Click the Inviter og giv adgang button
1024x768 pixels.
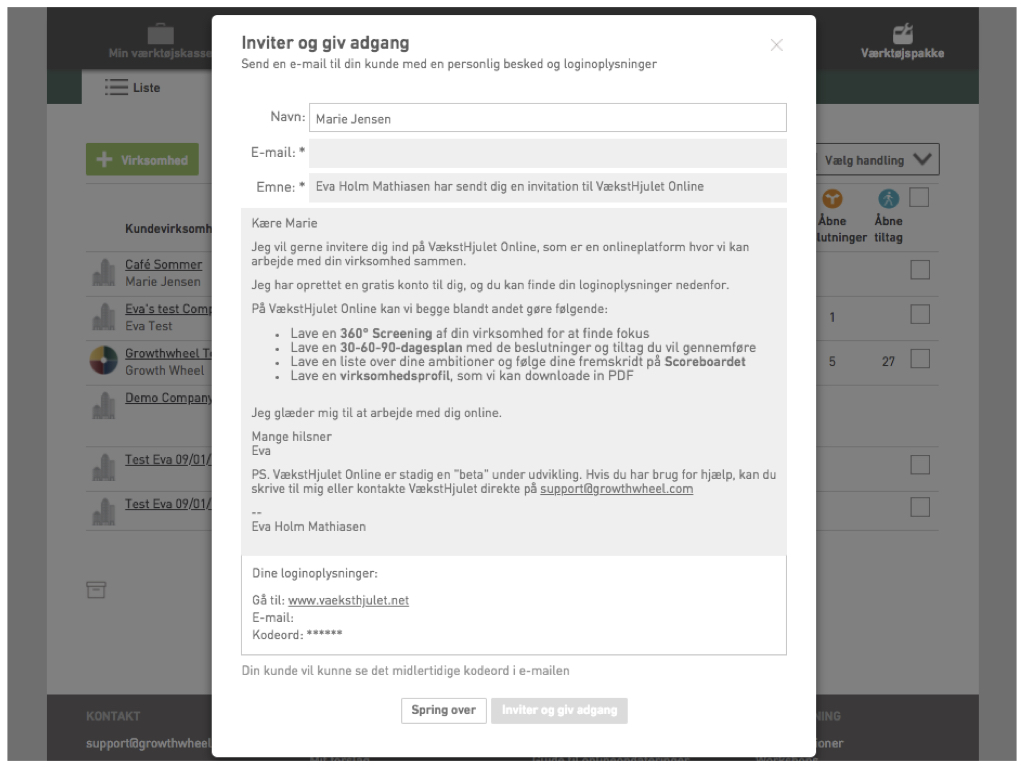559,710
